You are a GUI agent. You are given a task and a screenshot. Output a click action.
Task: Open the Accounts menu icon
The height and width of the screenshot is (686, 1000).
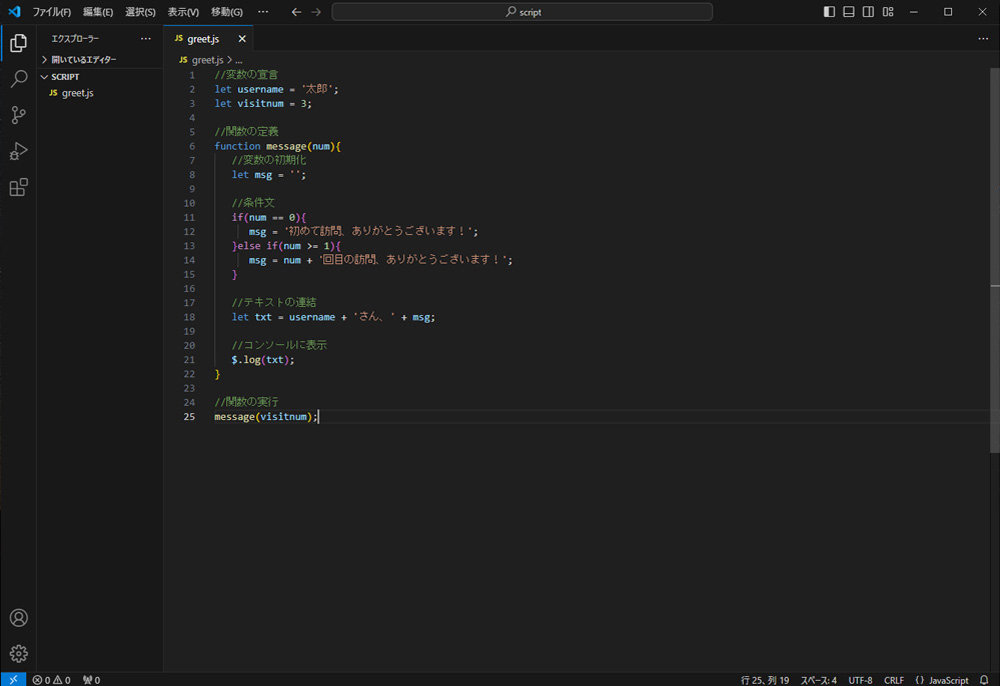coord(18,618)
